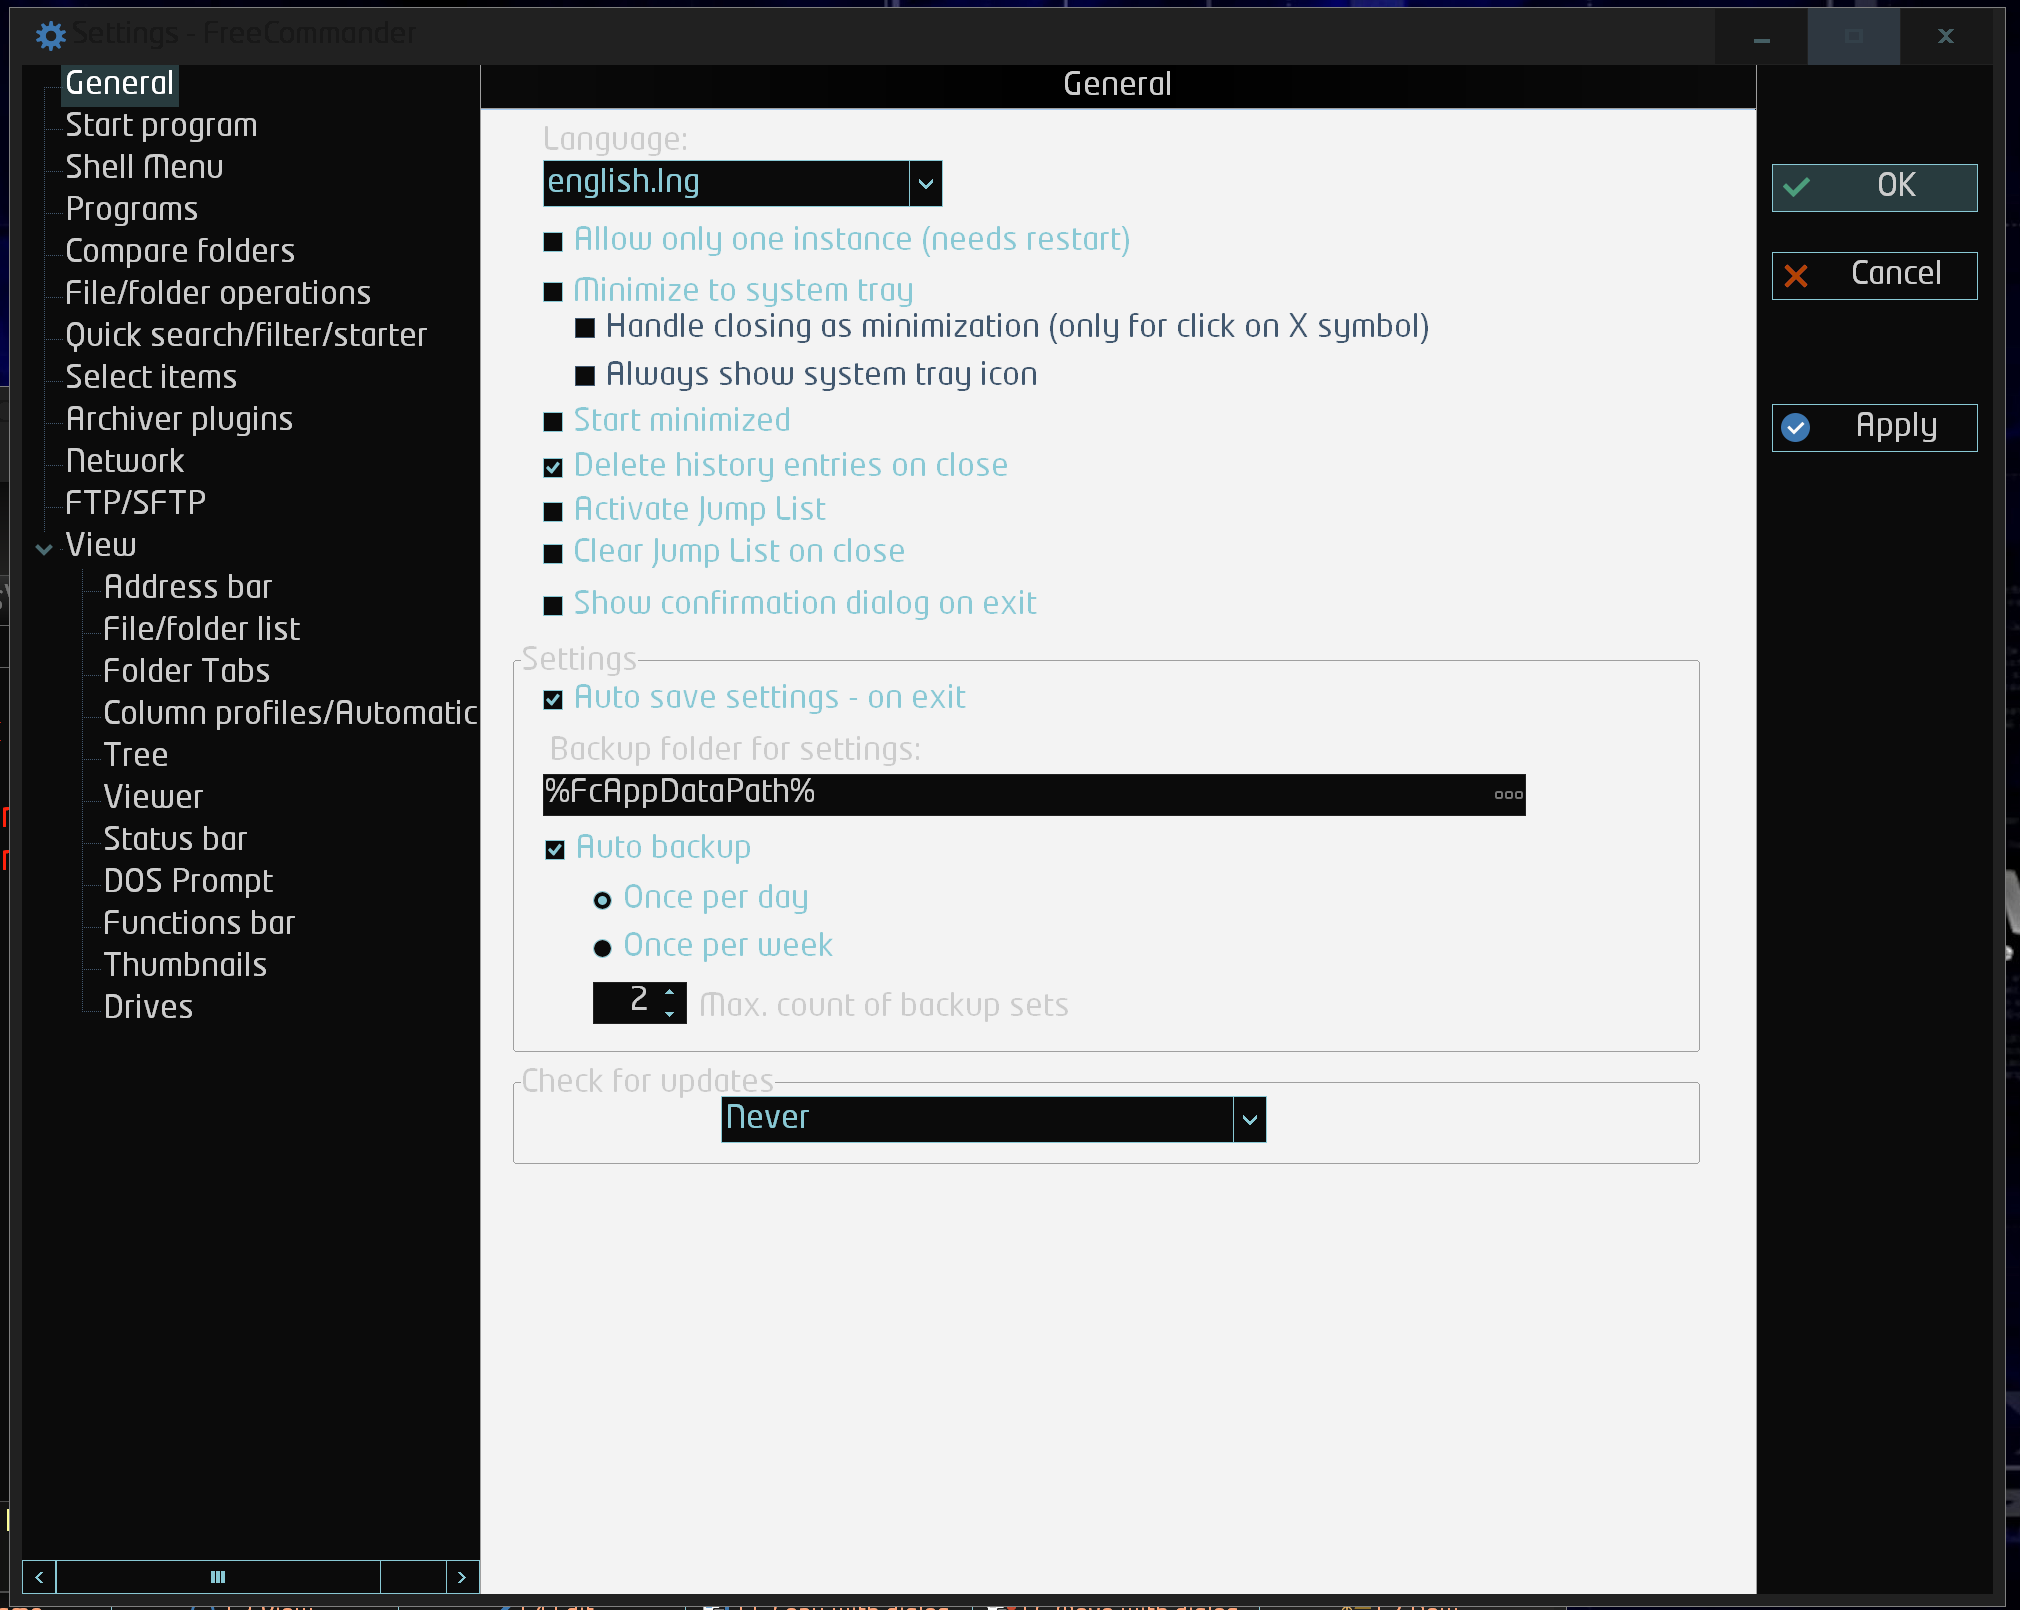
Task: Click the Cancel button
Action: tap(1874, 276)
